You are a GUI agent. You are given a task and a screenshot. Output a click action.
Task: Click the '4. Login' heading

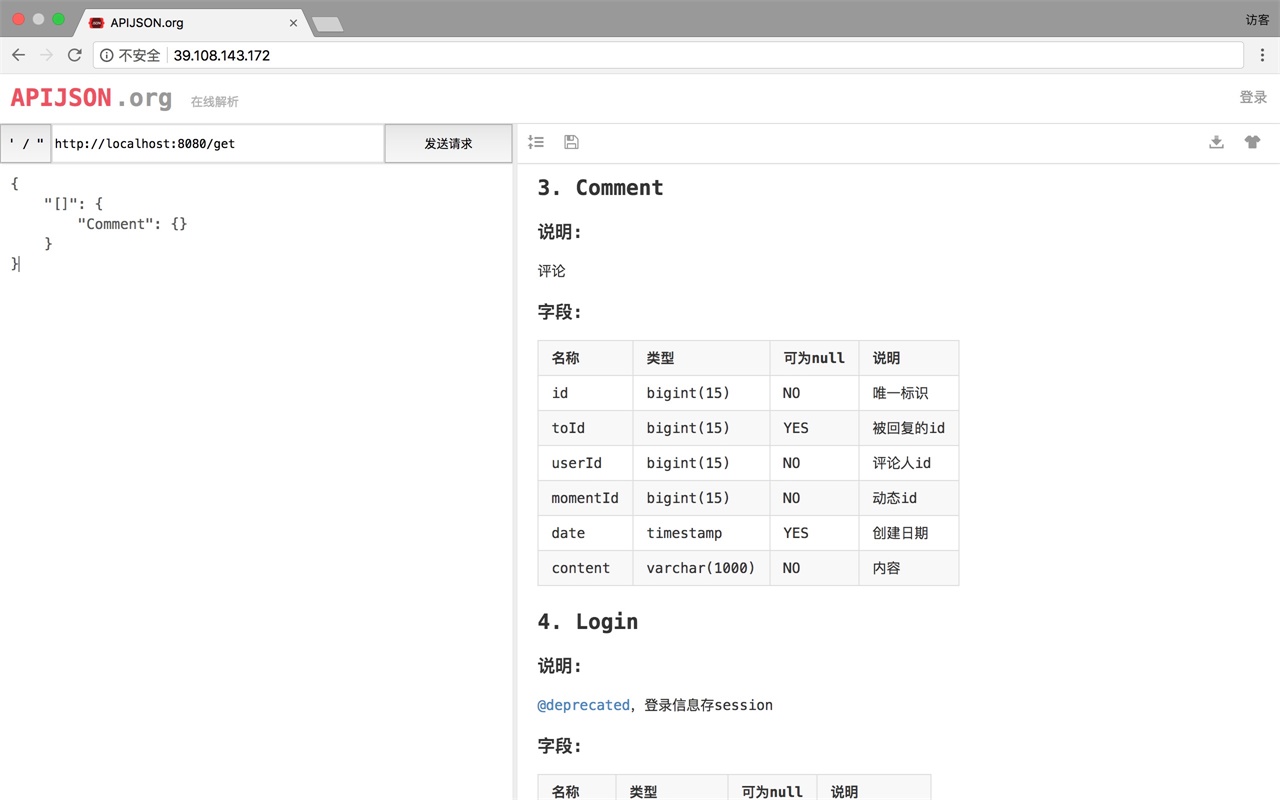pos(588,622)
